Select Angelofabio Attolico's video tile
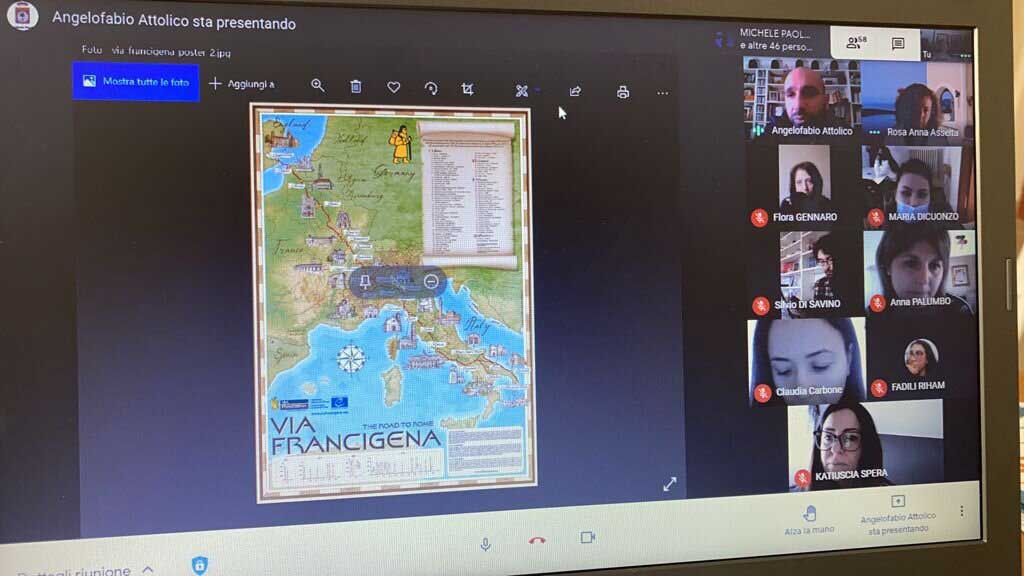Image resolution: width=1024 pixels, height=576 pixels. point(803,97)
